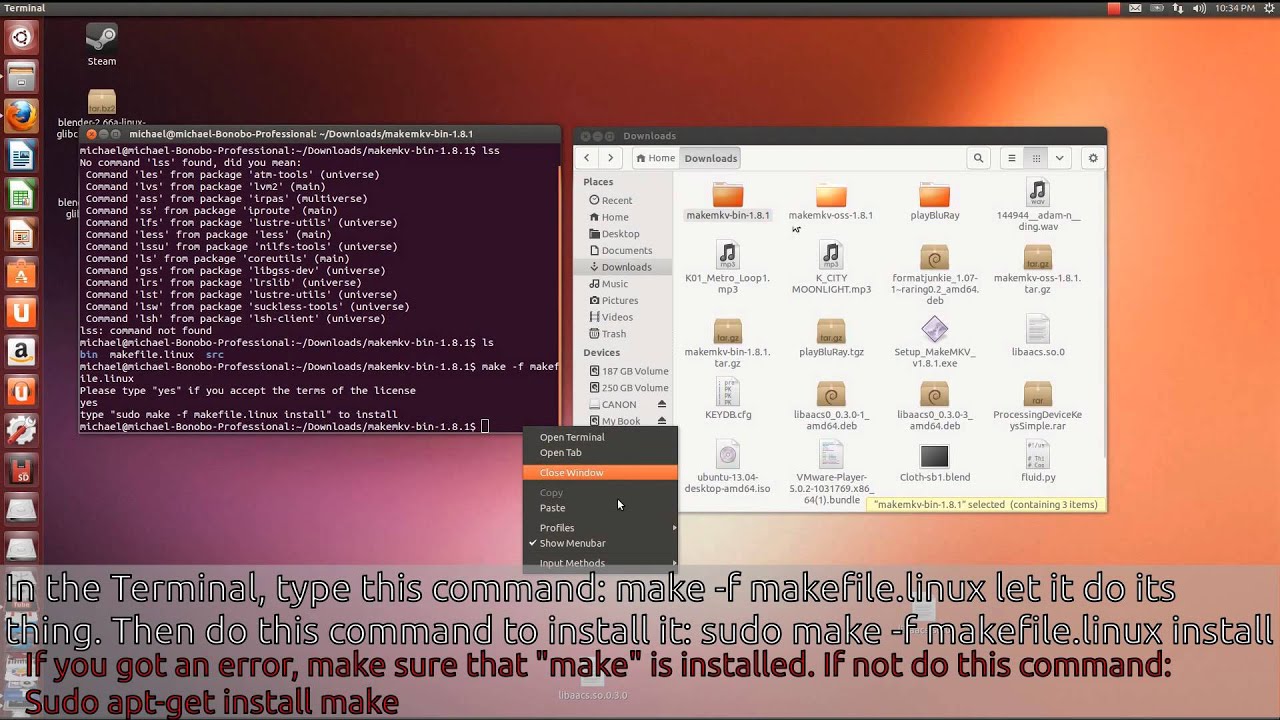Select K_CITY MOONLIGHT.mp3 audio file
1280x720 pixels.
[x=830, y=268]
